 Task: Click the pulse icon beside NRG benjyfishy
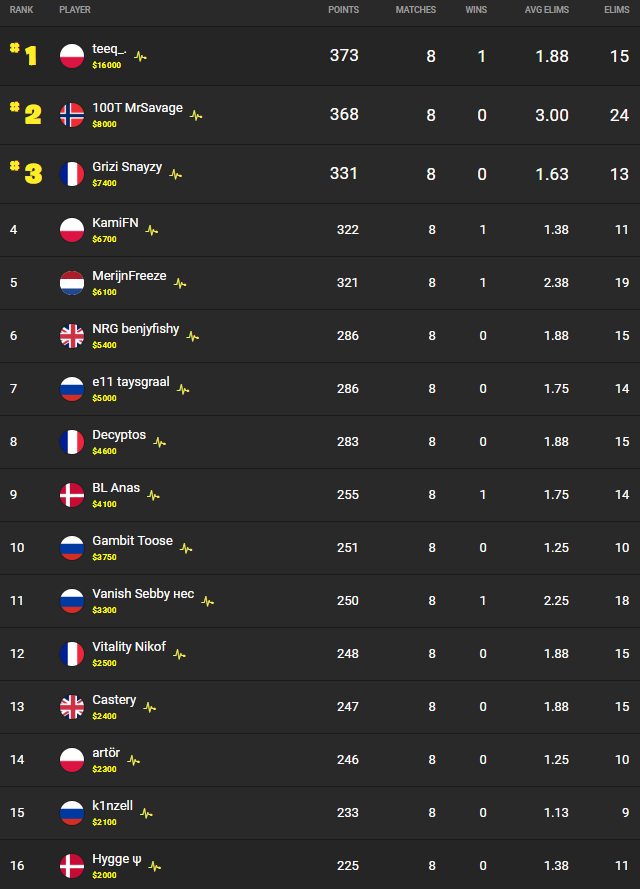tap(193, 336)
